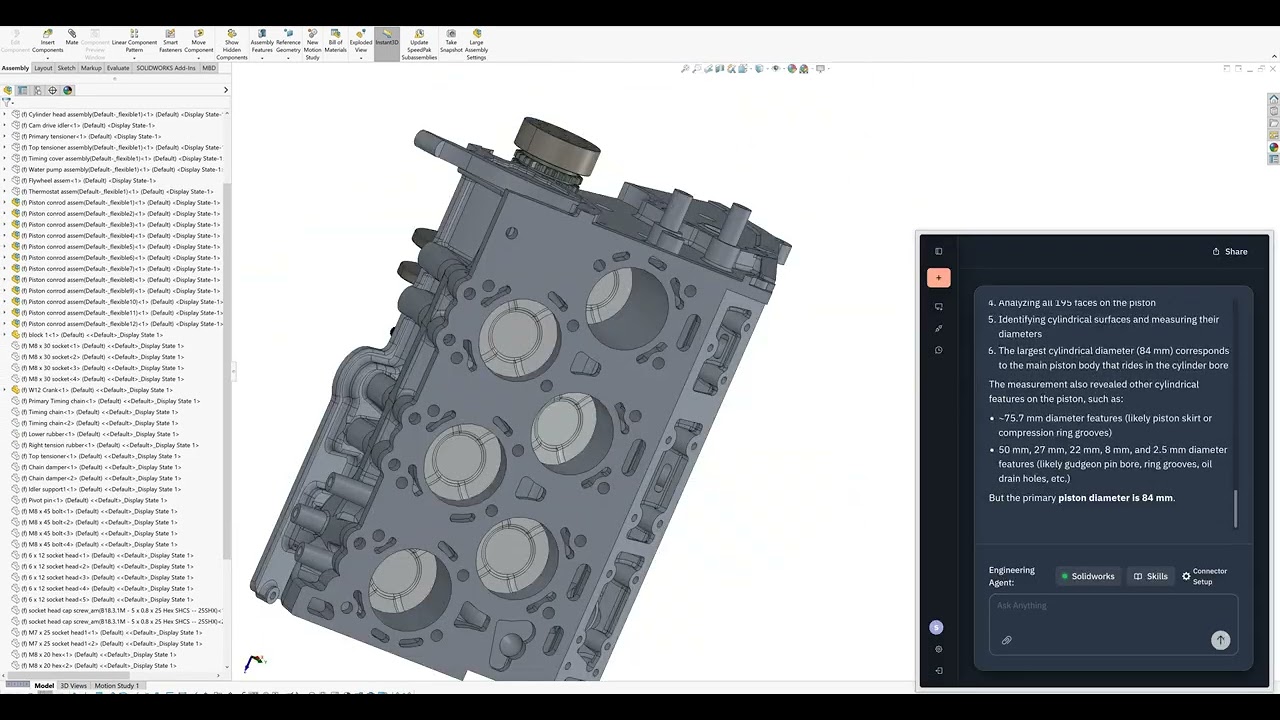
Task: Open the Insert Components dropdown arrow
Action: pyautogui.click(x=47, y=57)
